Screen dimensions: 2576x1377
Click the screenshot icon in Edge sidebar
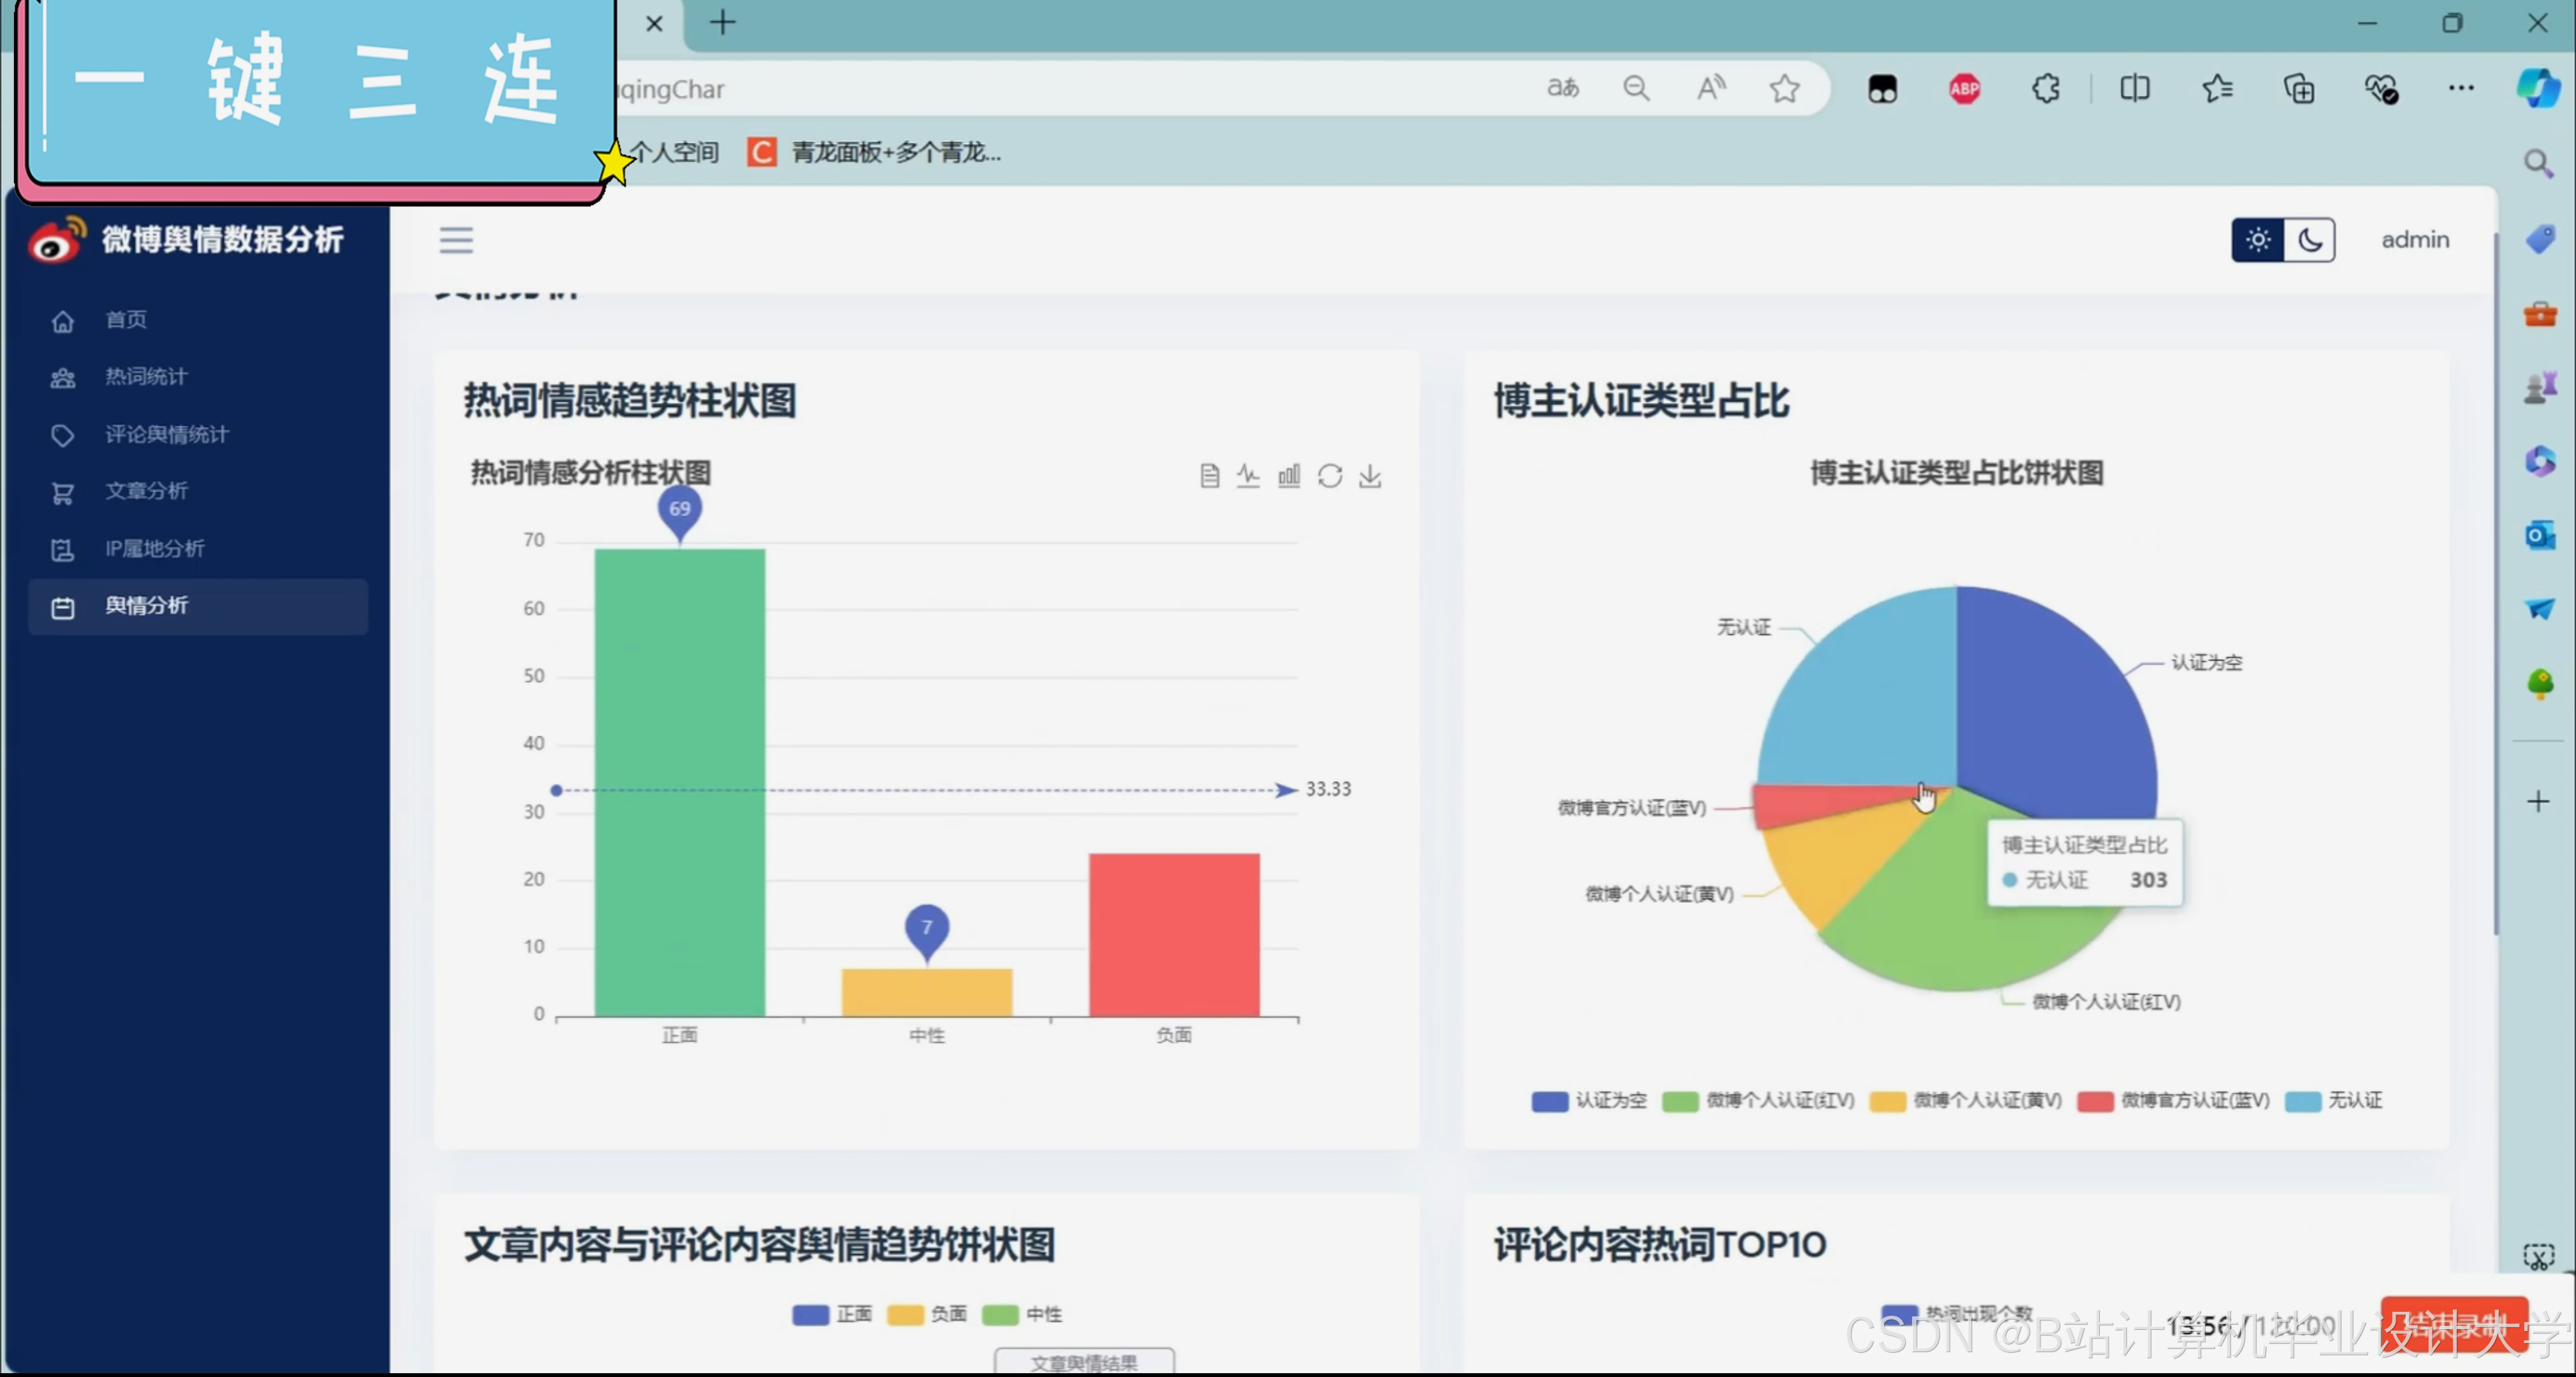pos(2538,1256)
